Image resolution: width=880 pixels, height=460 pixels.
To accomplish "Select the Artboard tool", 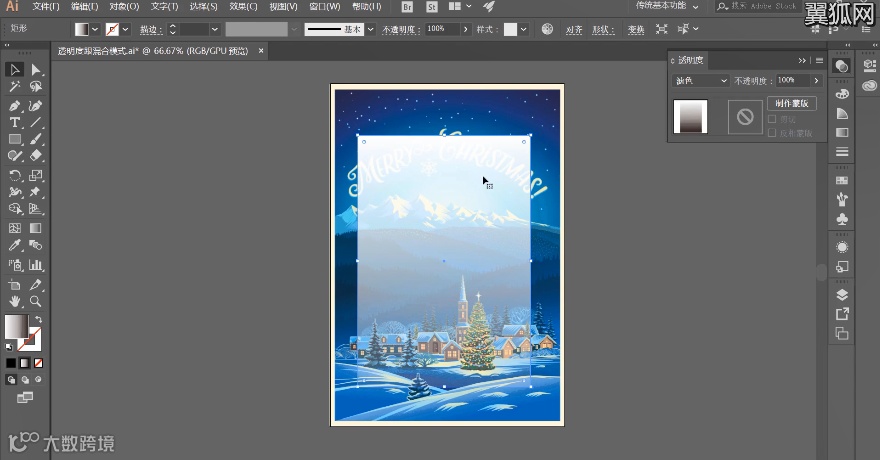I will 15,284.
